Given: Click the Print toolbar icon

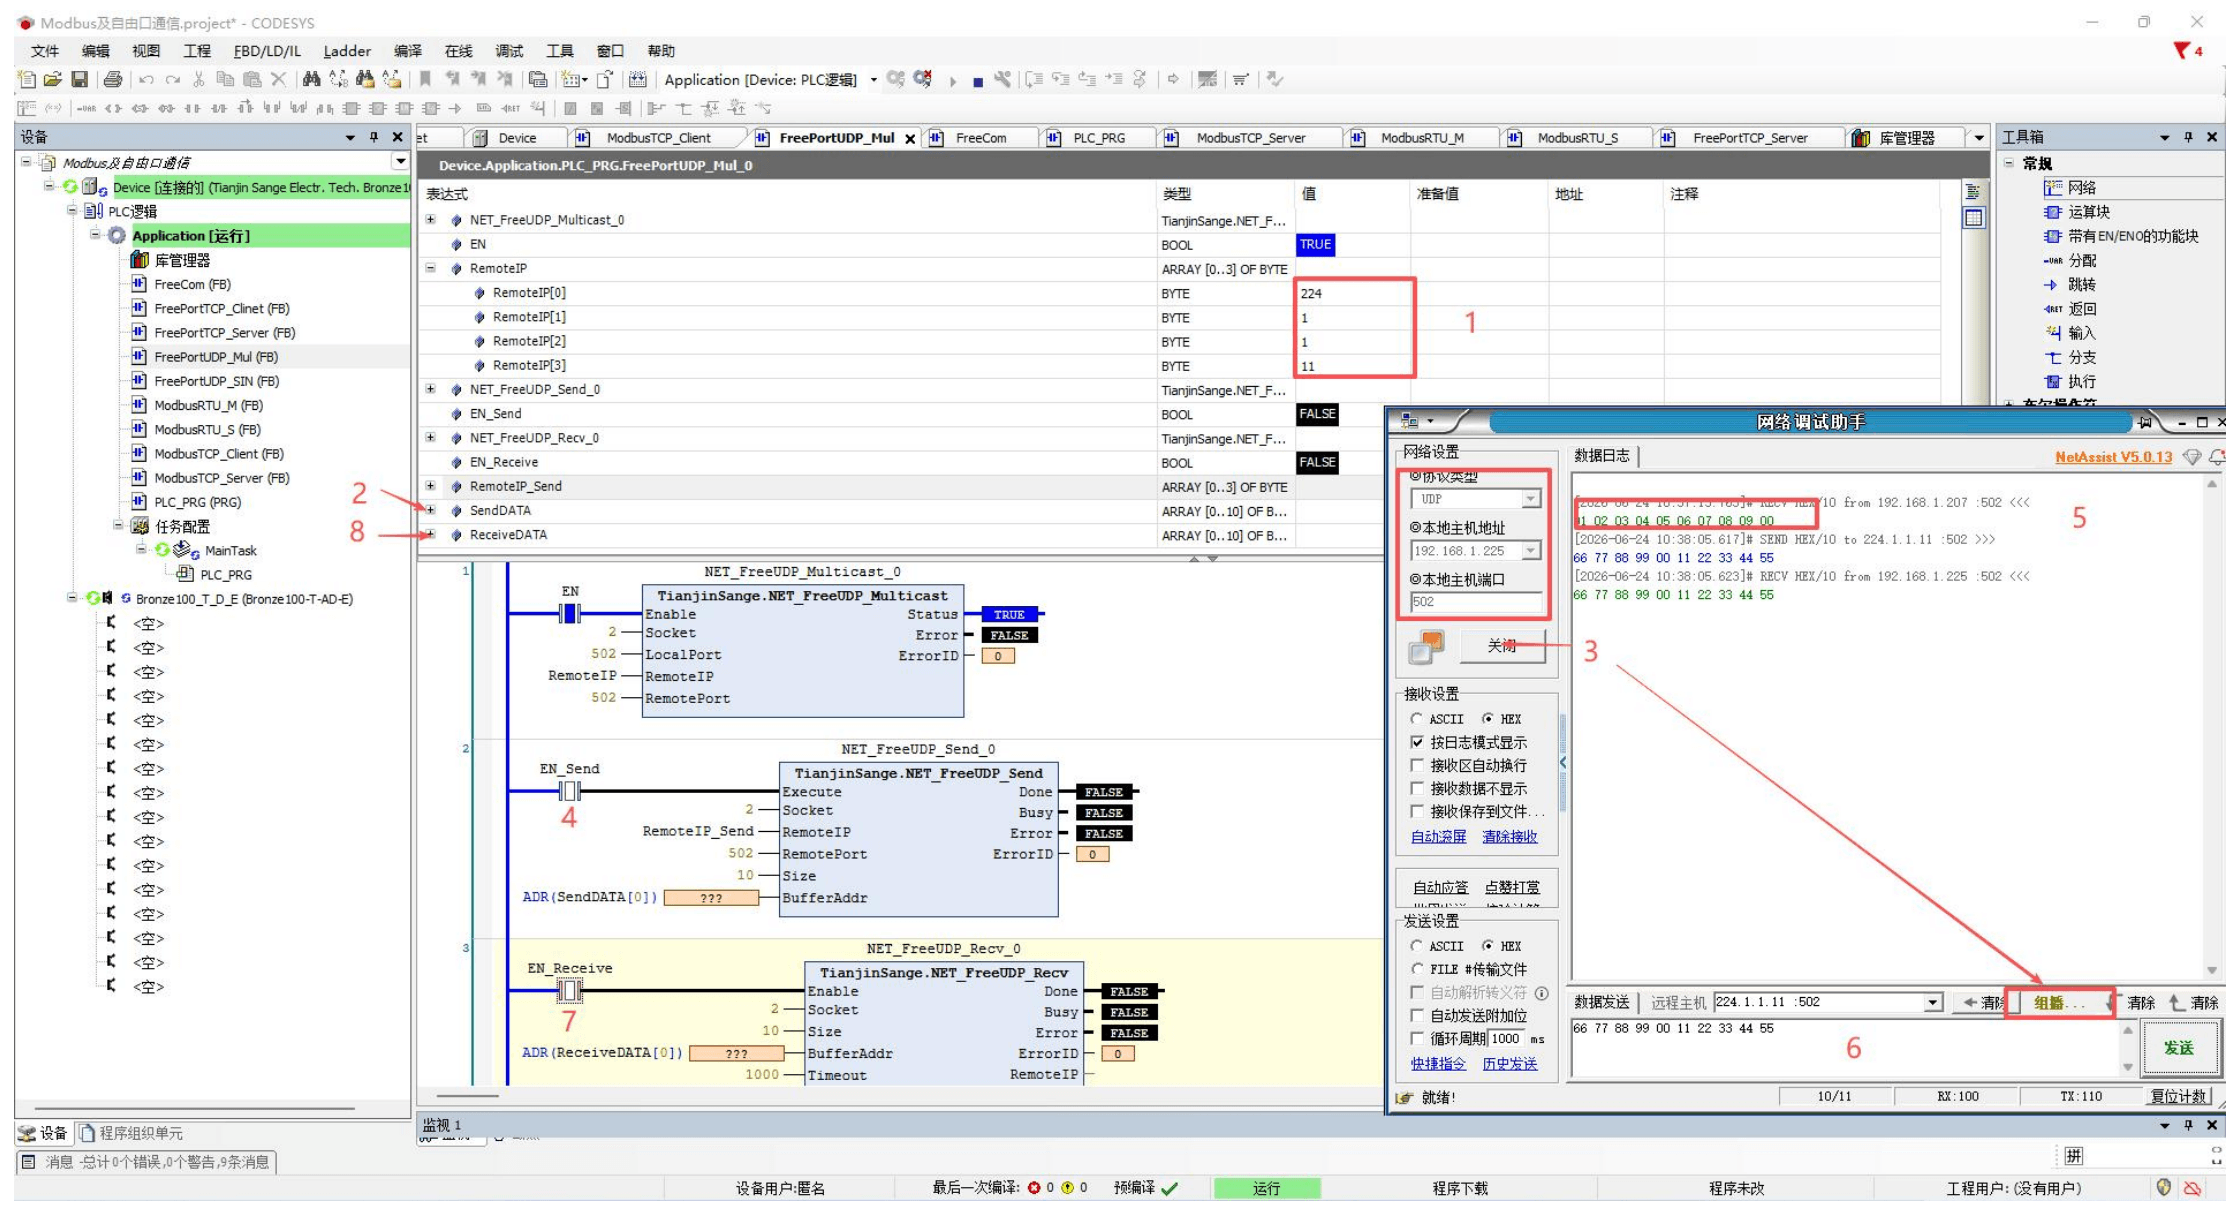Looking at the screenshot, I should (113, 79).
